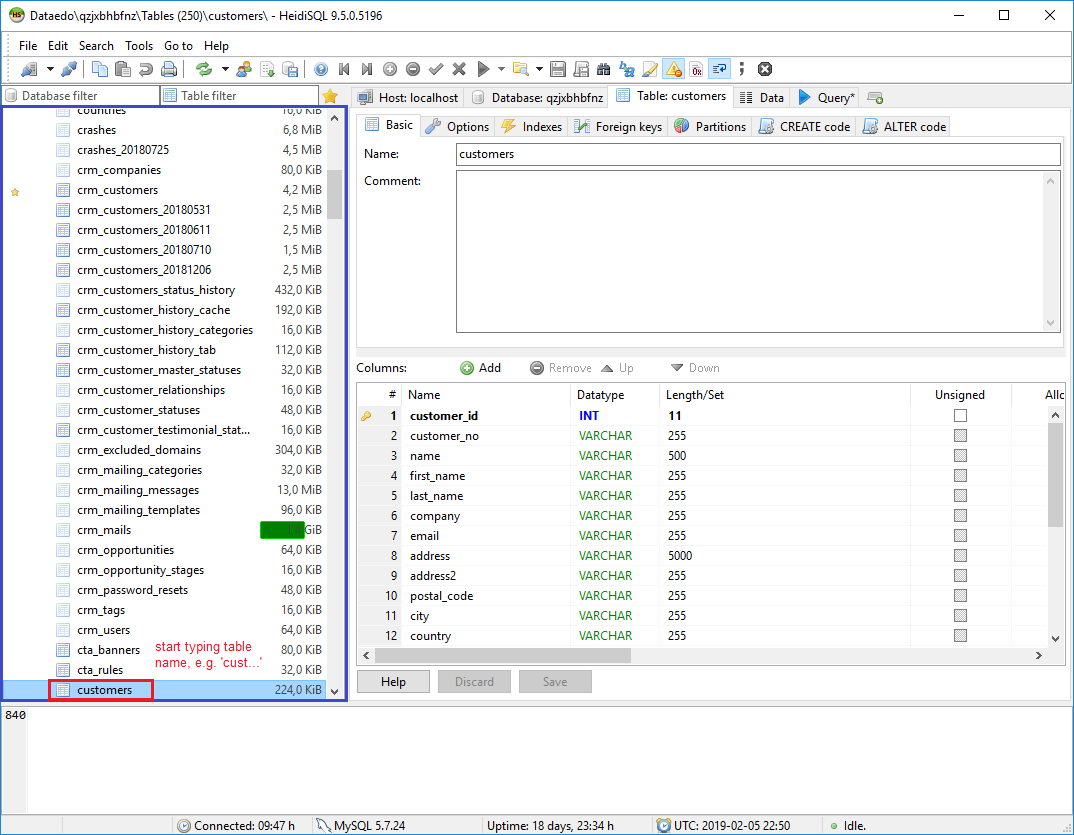1074x835 pixels.
Task: Click the Print toolbar icon
Action: tap(169, 69)
